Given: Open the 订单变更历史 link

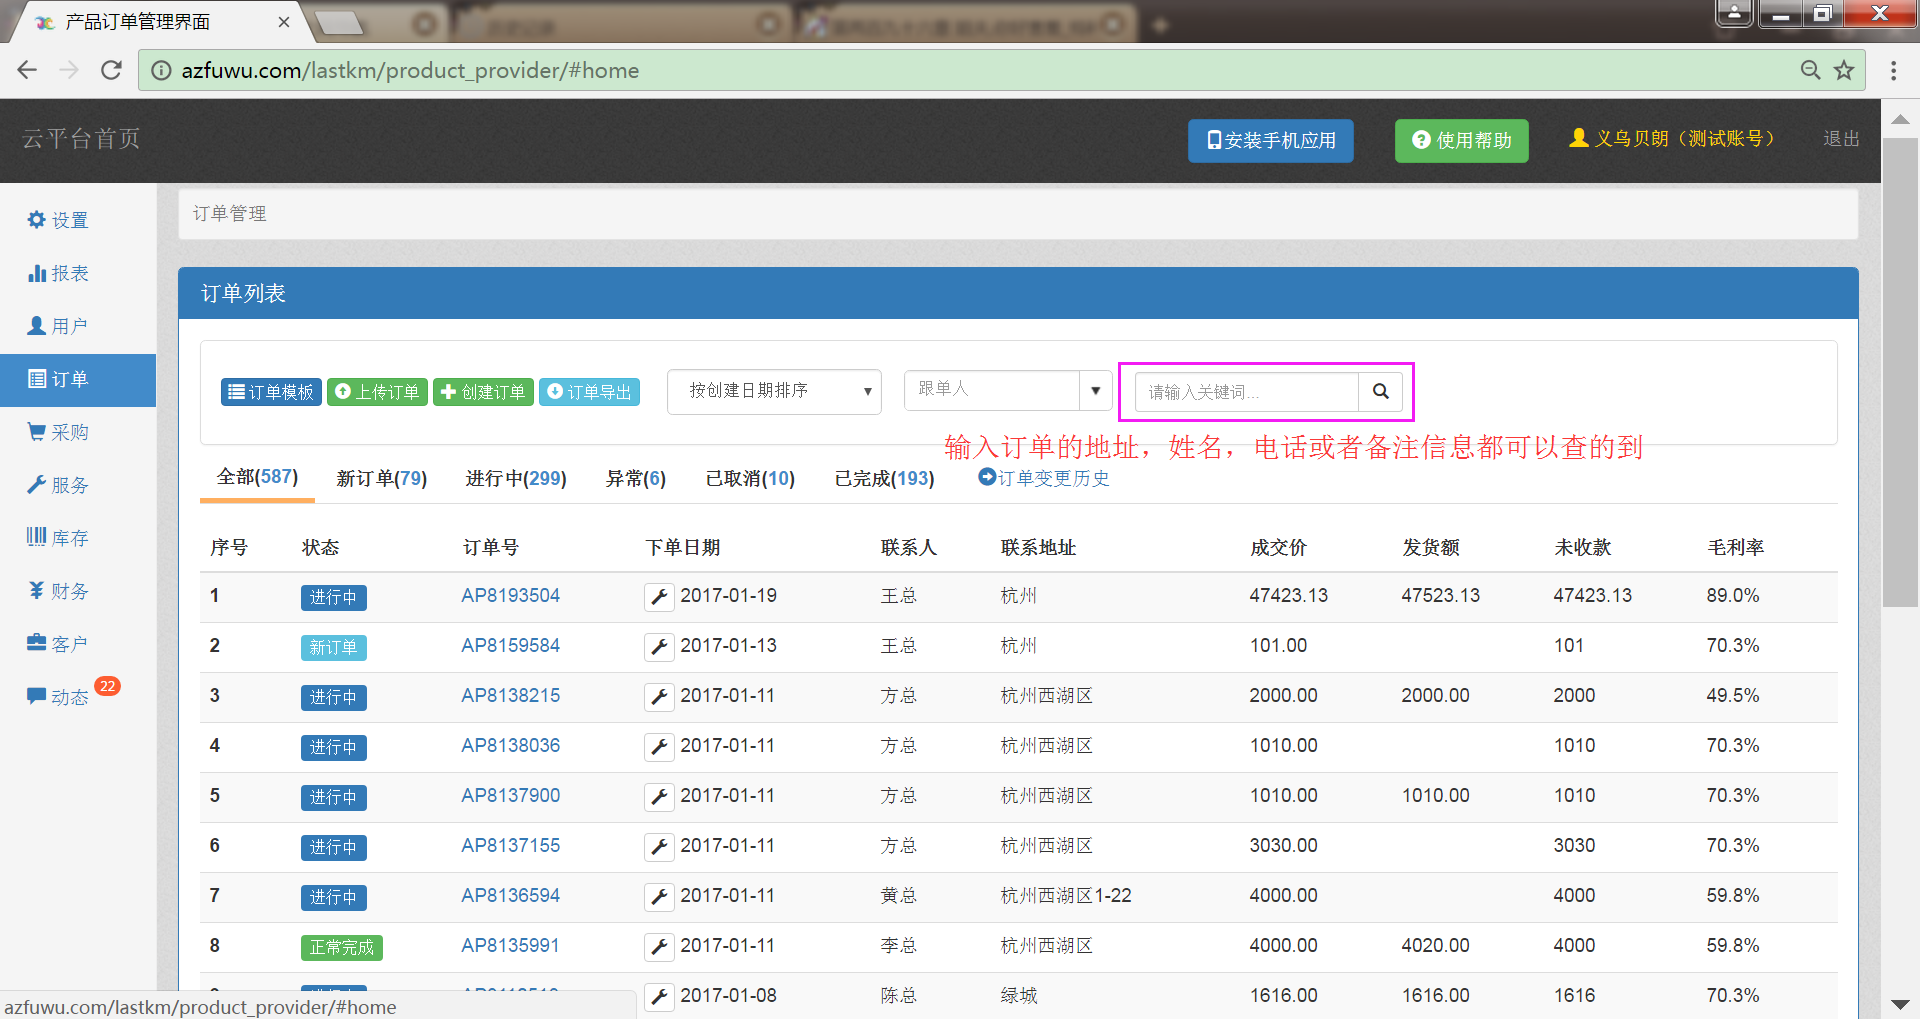Looking at the screenshot, I should (1044, 478).
